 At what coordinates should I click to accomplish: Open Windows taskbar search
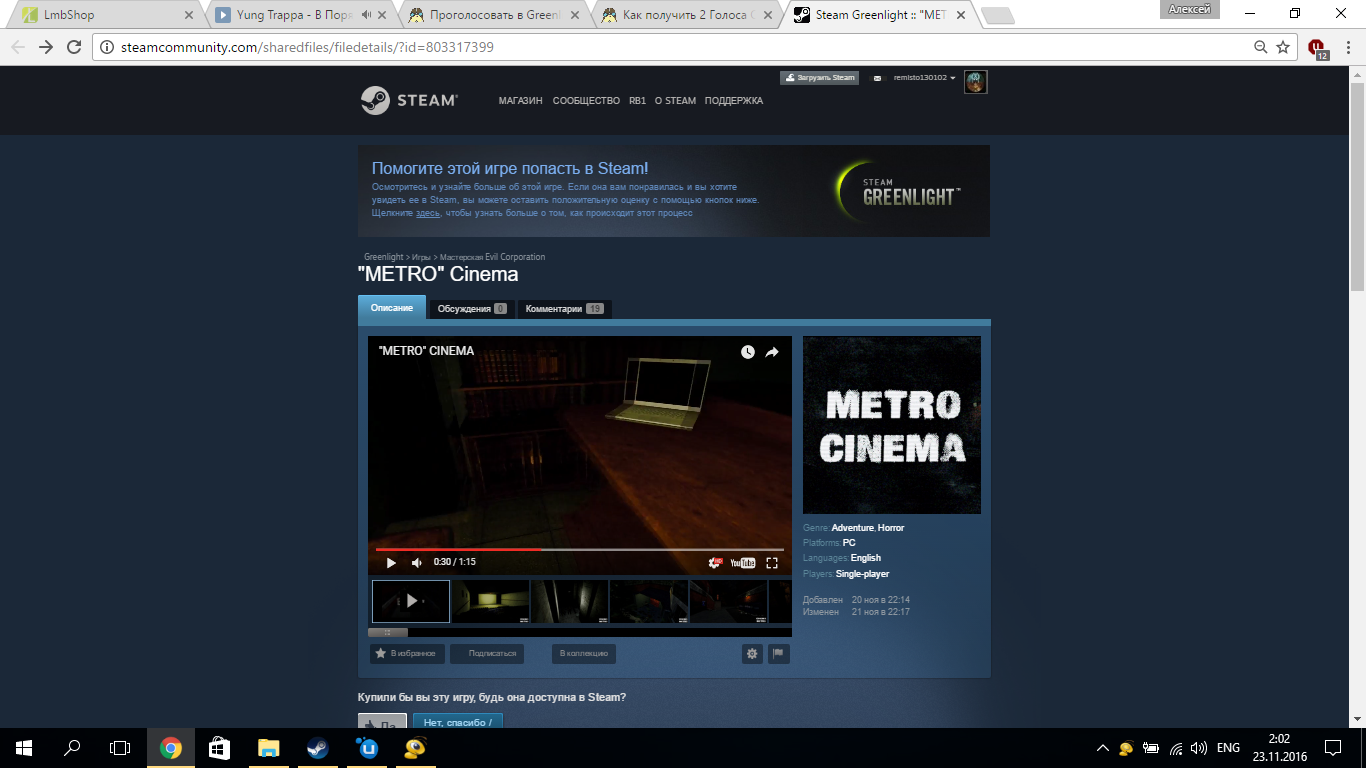click(x=72, y=748)
